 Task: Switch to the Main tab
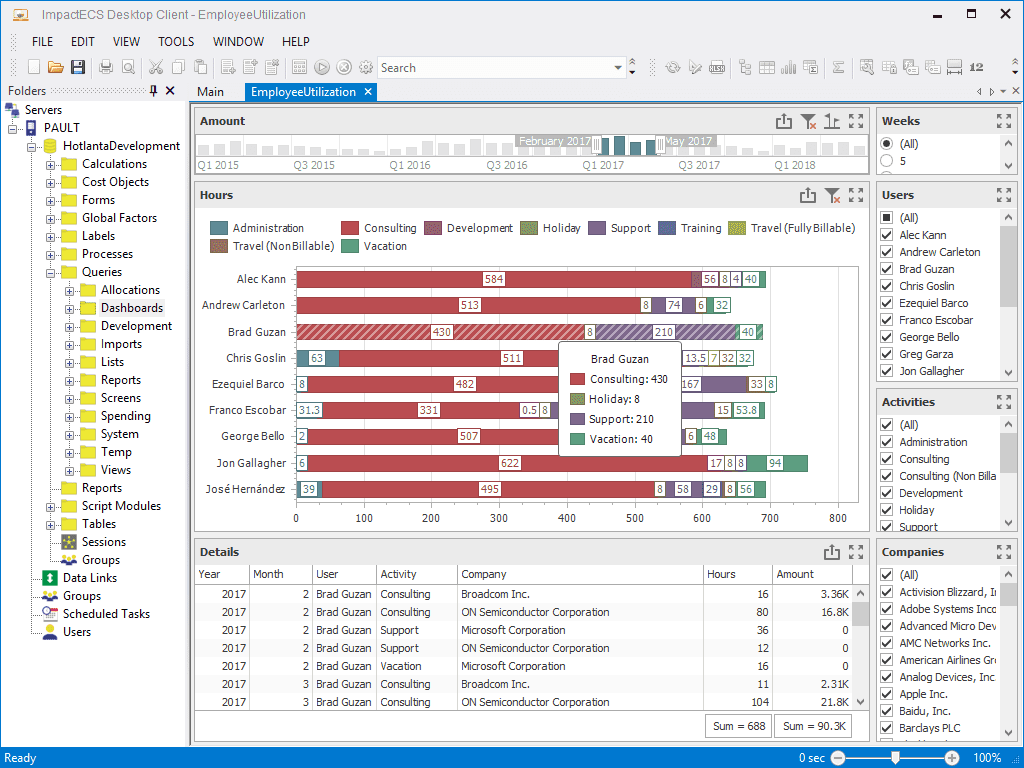pos(210,92)
